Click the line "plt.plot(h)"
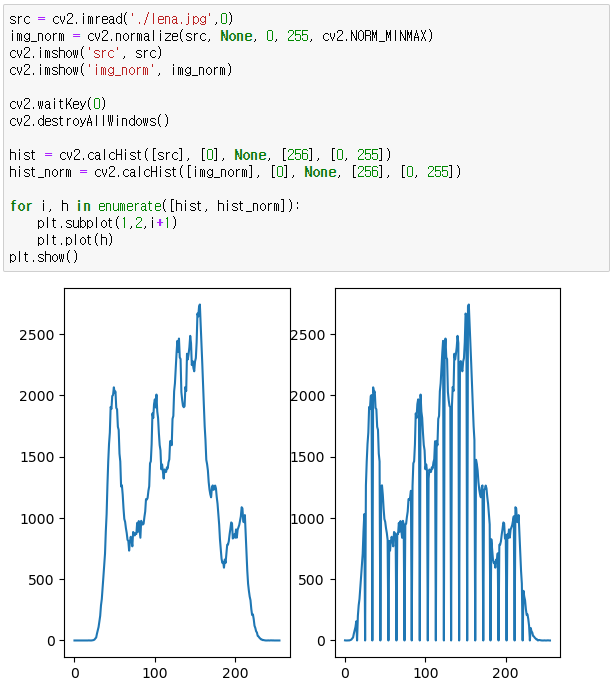Screen dimensions: 612x684 tap(75, 240)
